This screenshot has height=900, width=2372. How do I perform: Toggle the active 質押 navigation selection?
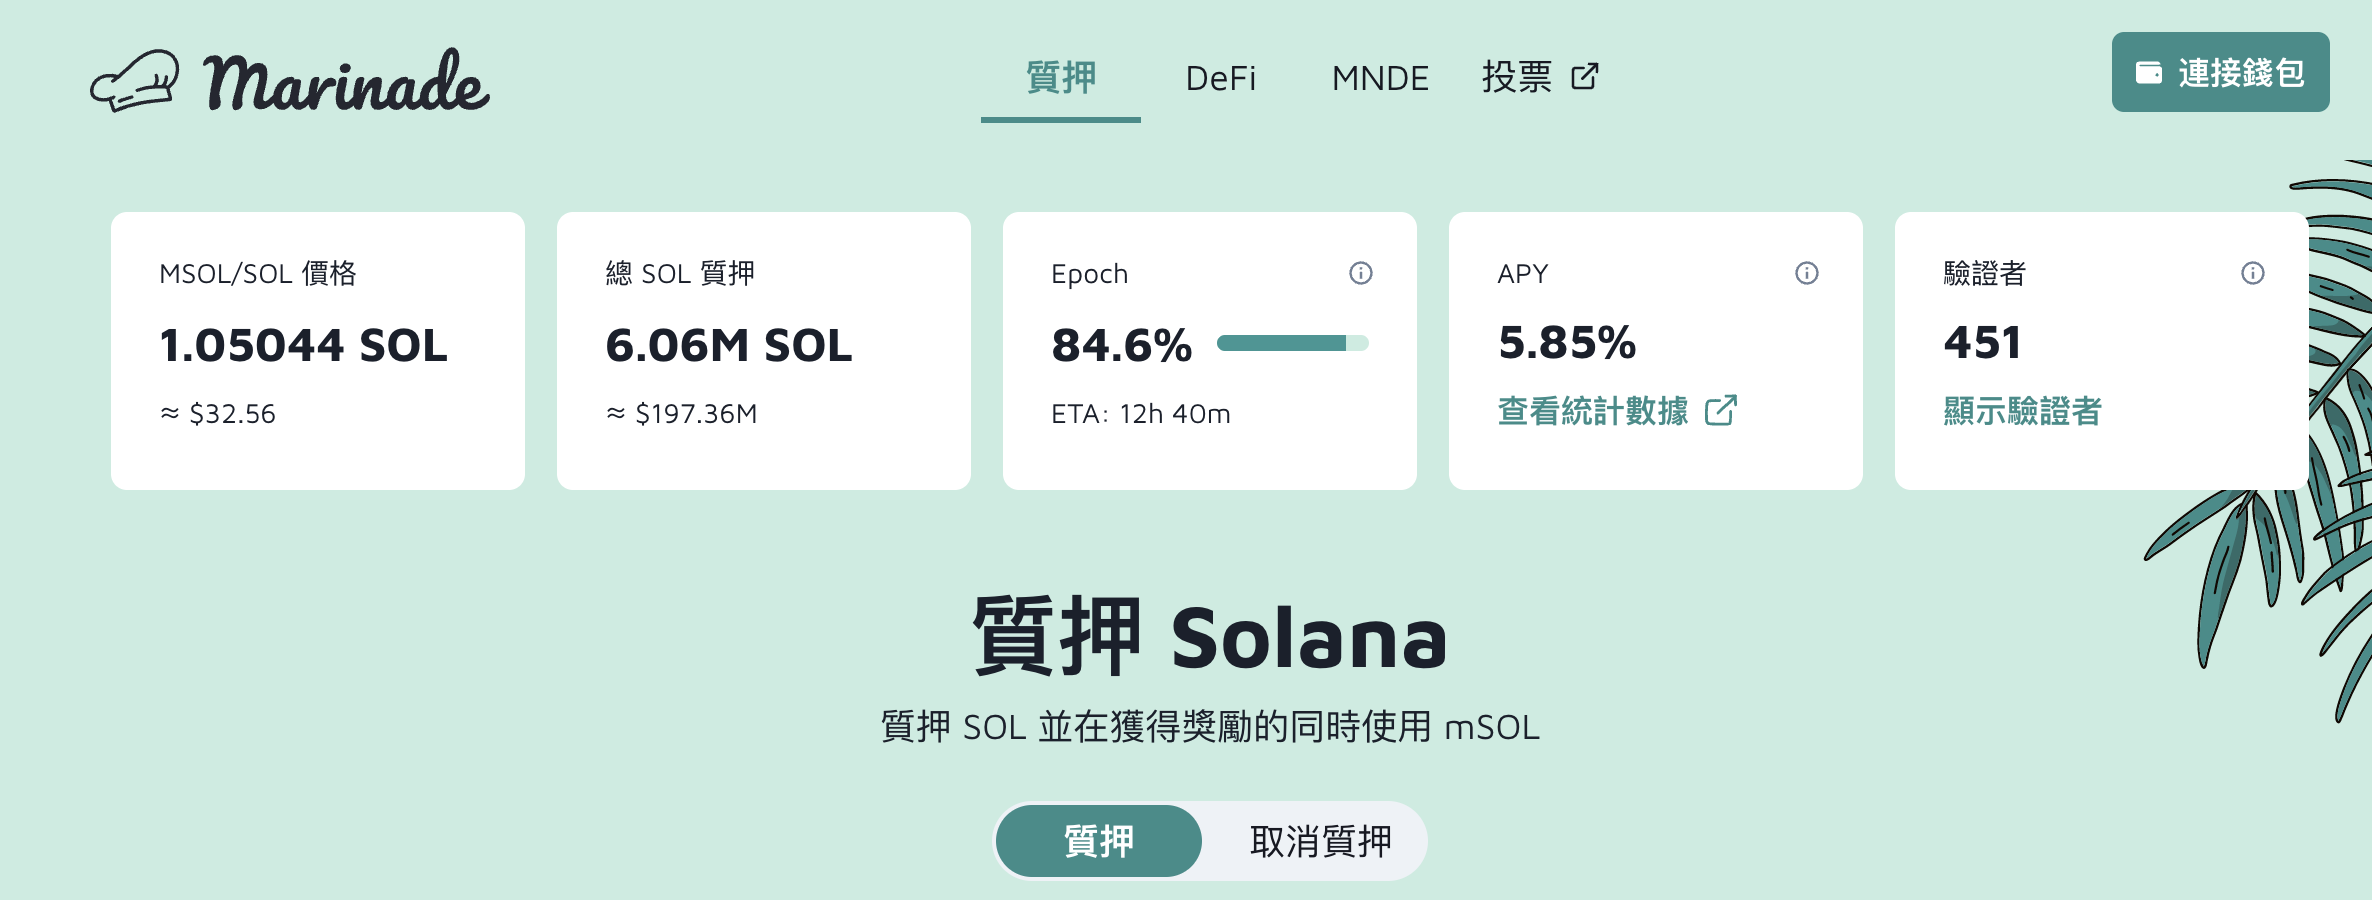1062,78
